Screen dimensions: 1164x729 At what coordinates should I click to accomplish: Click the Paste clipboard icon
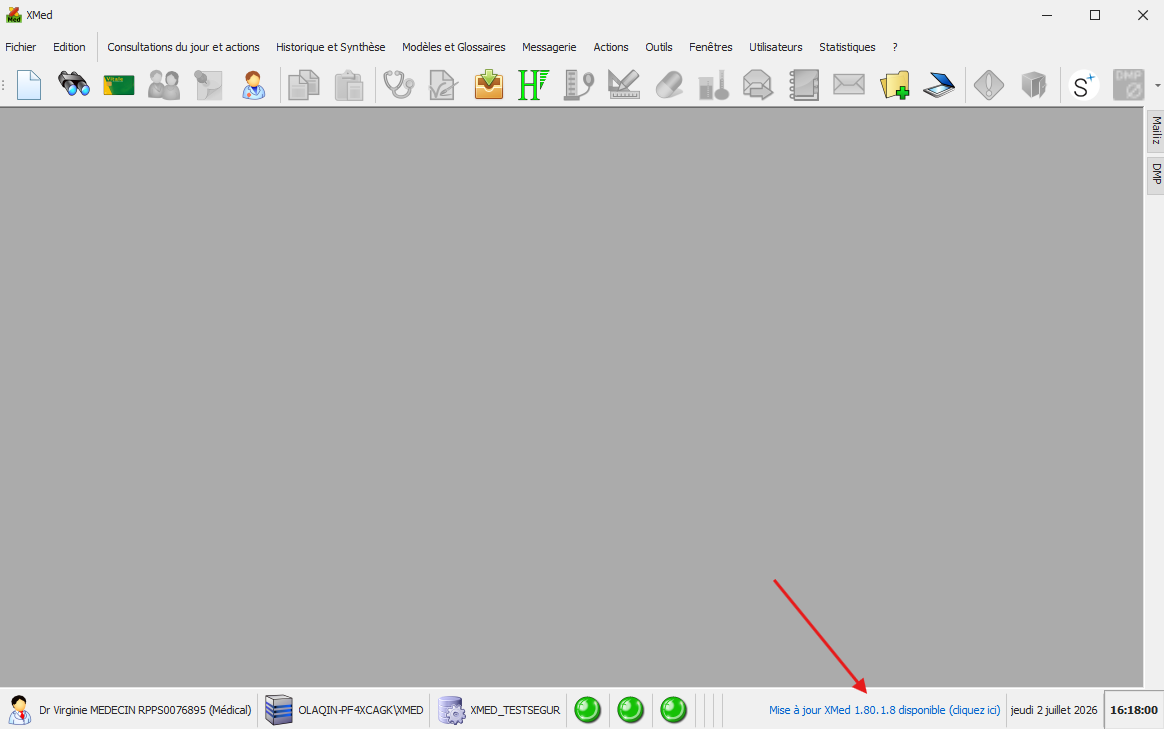pyautogui.click(x=349, y=85)
